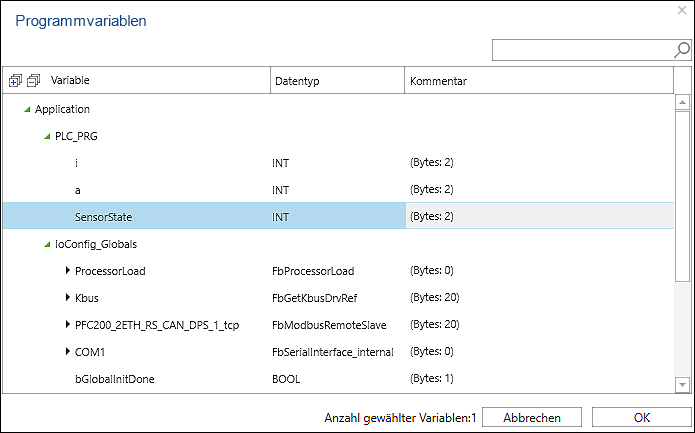
Task: Expand the Kbus entry
Action: click(67, 297)
